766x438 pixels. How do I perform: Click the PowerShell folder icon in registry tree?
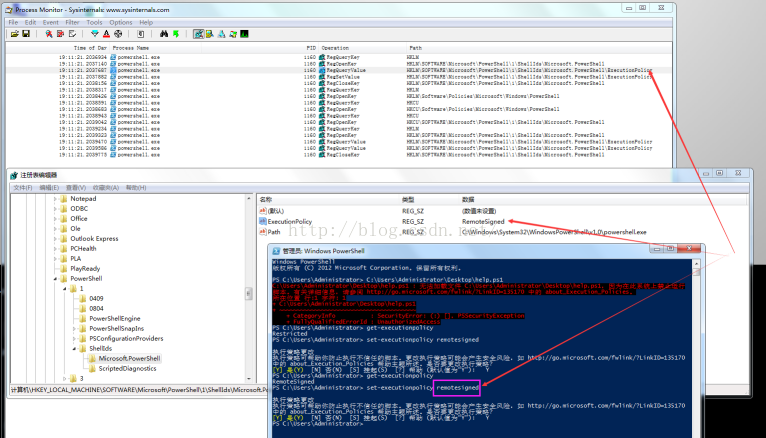tap(64, 278)
